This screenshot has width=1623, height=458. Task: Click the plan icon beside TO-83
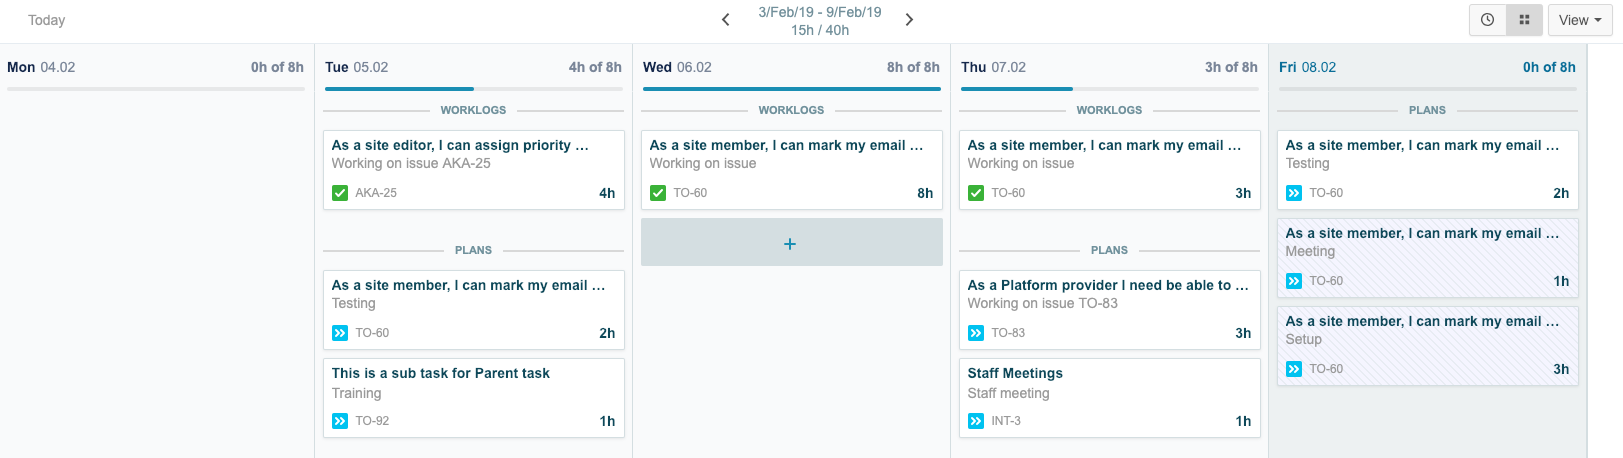coord(976,333)
